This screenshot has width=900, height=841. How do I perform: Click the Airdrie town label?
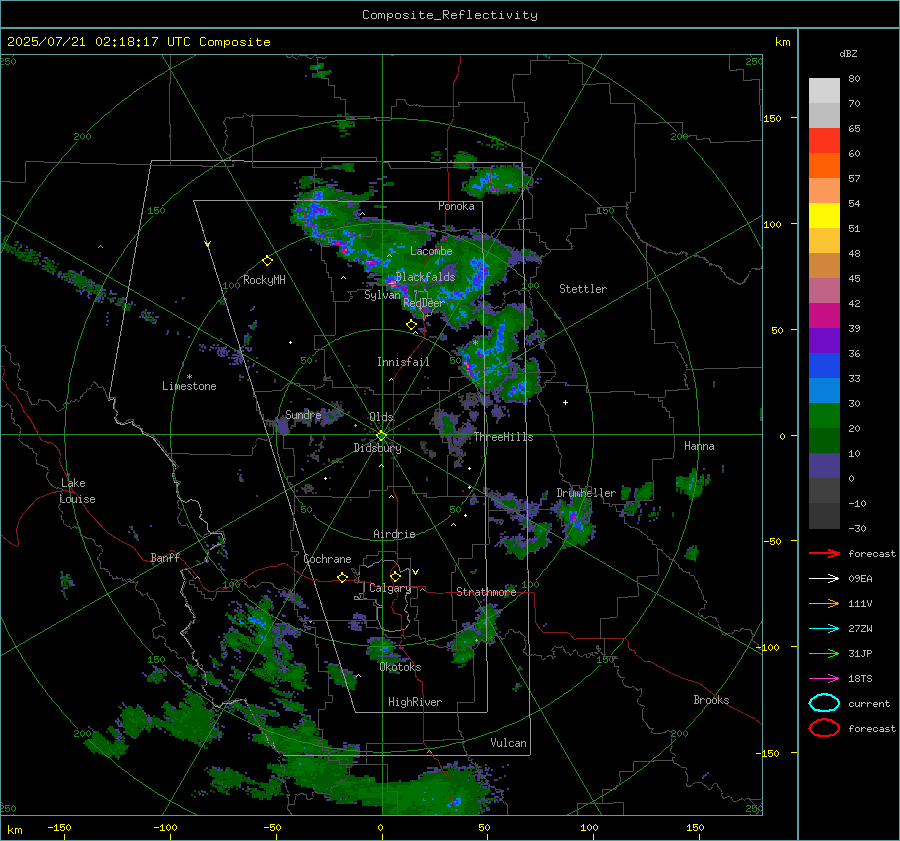pyautogui.click(x=394, y=534)
